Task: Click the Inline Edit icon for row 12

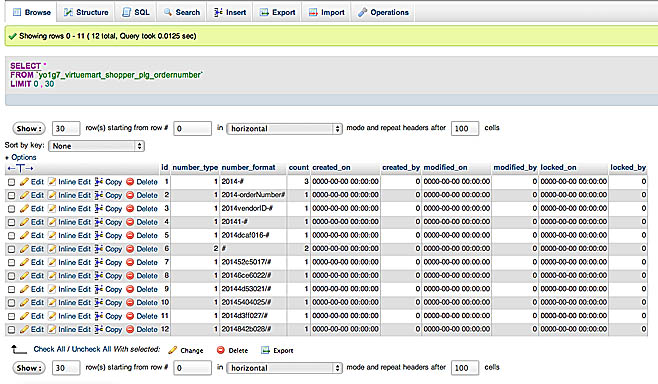Action: 52,329
